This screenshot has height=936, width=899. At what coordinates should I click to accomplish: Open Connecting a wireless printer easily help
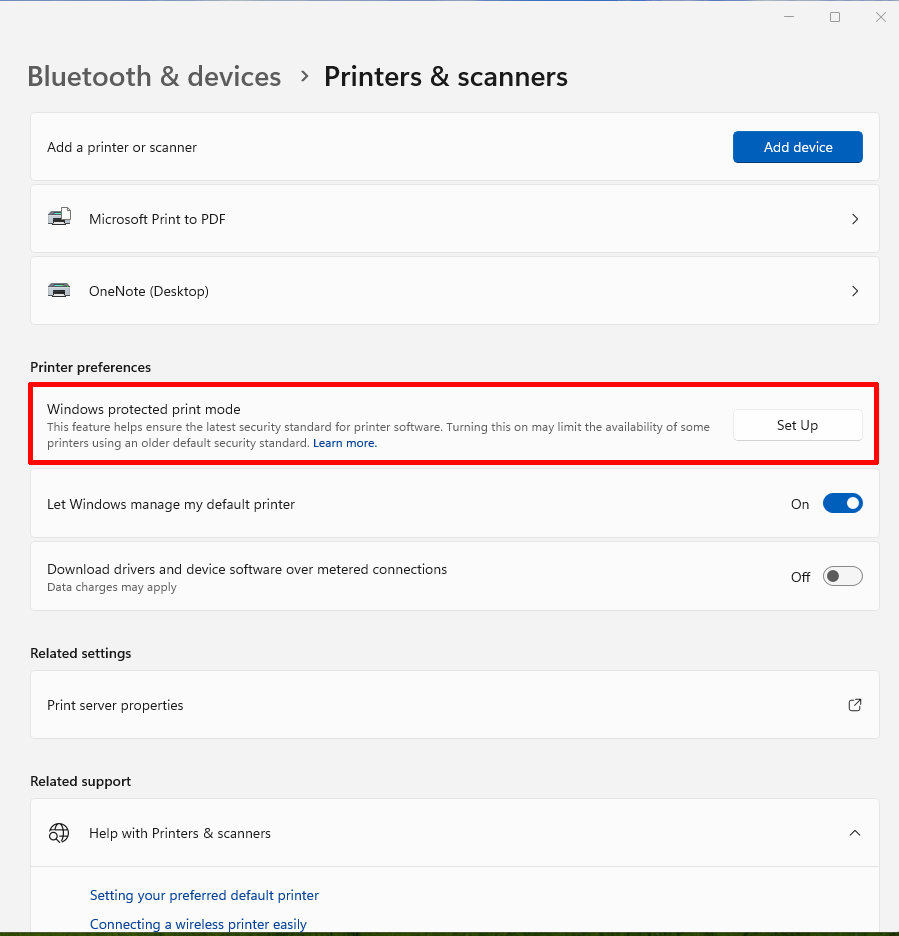tap(197, 923)
